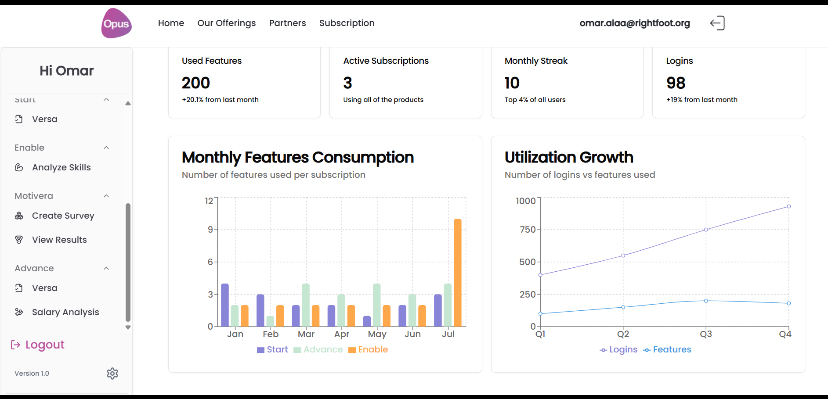Screen dimensions: 828x399
Task: Click the Q4 Logins data point
Action: [x=789, y=206]
